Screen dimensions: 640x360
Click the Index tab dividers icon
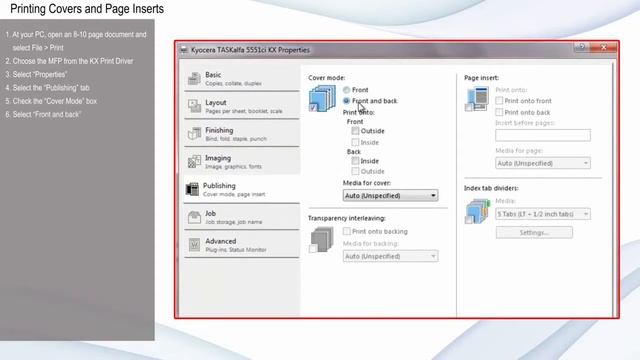[477, 211]
